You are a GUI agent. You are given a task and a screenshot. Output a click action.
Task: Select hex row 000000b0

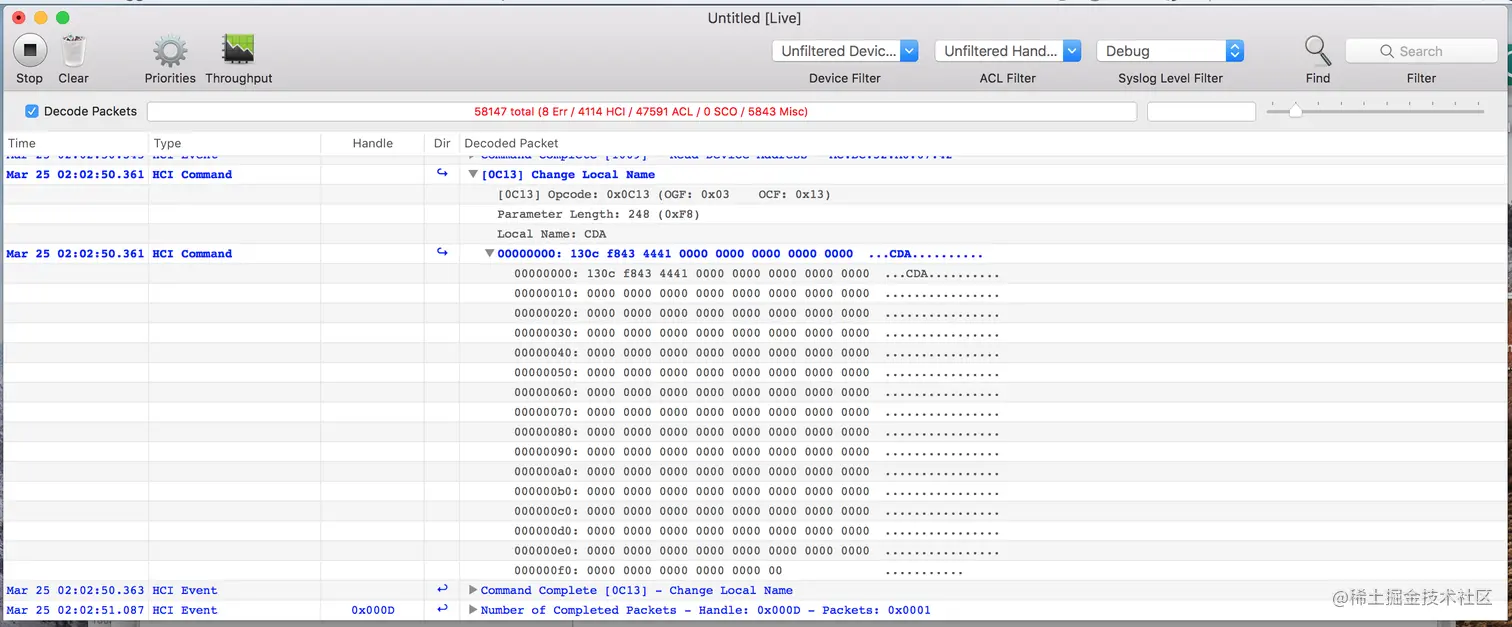[x=756, y=491]
